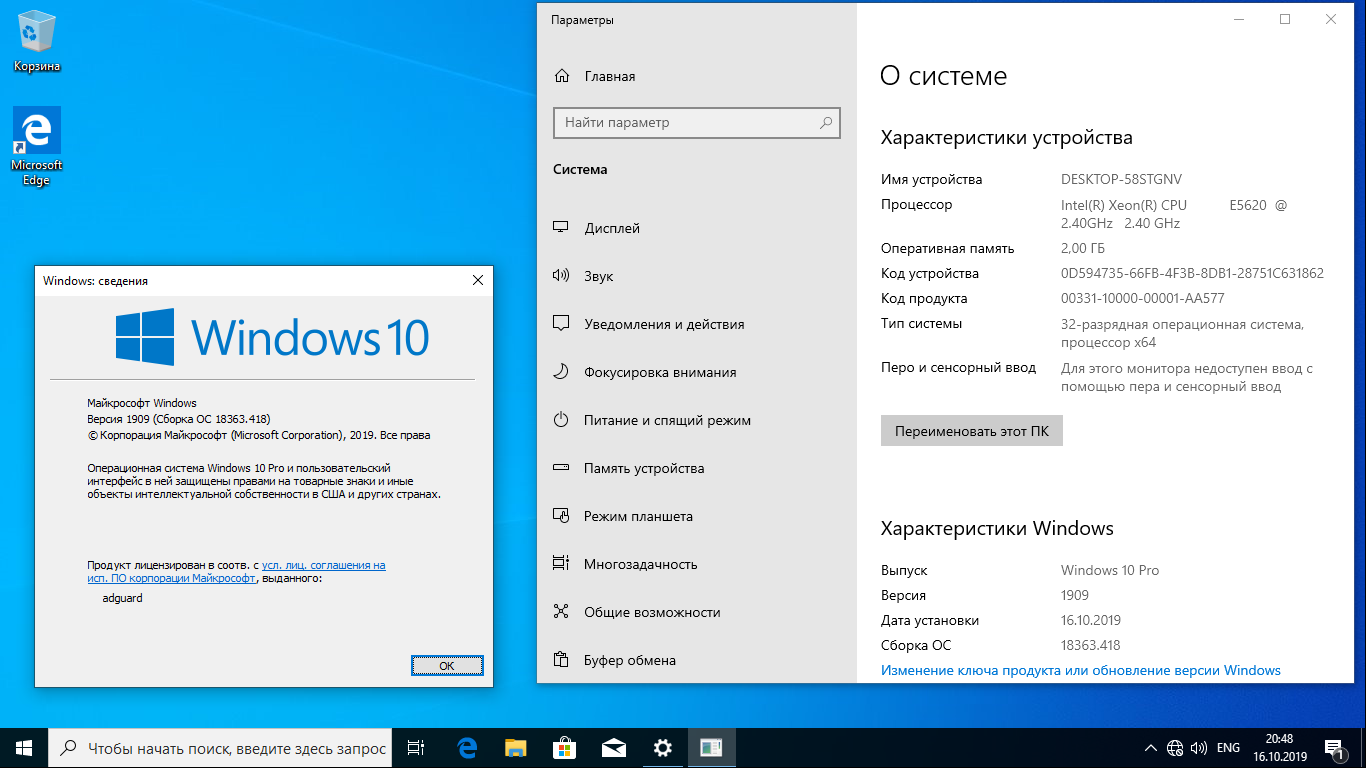Open the Звук settings page
The height and width of the screenshot is (768, 1366).
tap(697, 276)
